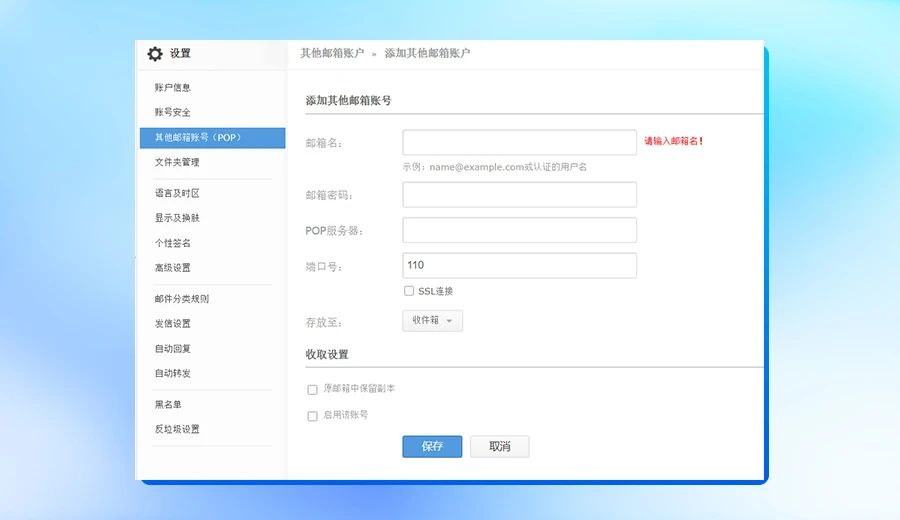
Task: Open the 收件箱 folder dropdown
Action: point(432,321)
